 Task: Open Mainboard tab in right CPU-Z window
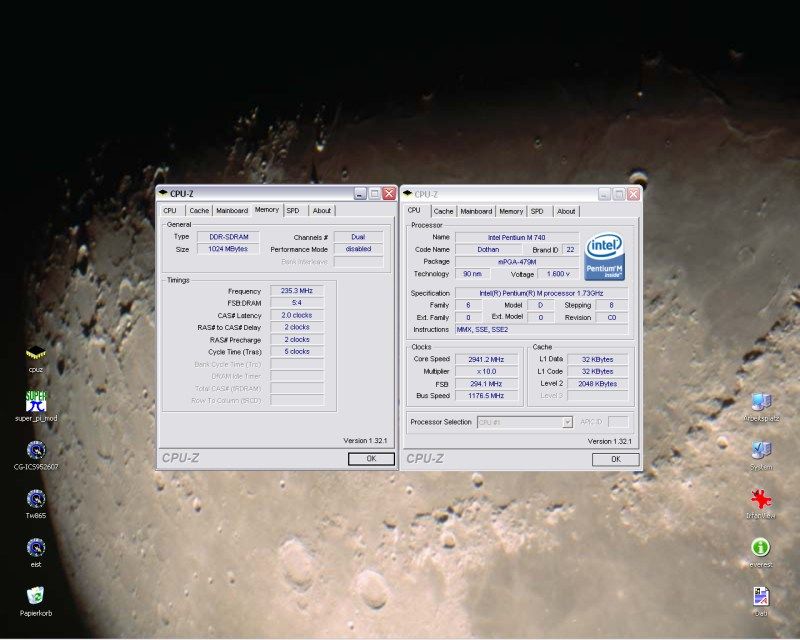(x=476, y=211)
